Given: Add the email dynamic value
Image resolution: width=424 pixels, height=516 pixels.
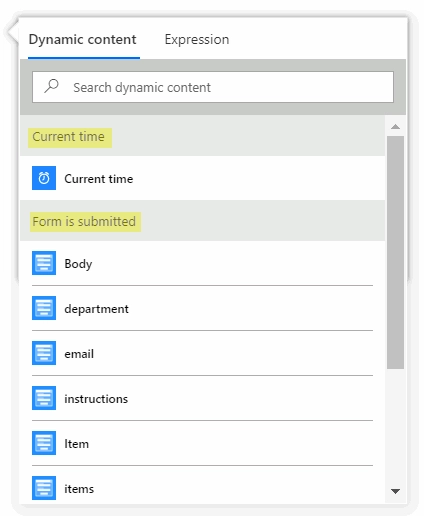Looking at the screenshot, I should pos(202,353).
